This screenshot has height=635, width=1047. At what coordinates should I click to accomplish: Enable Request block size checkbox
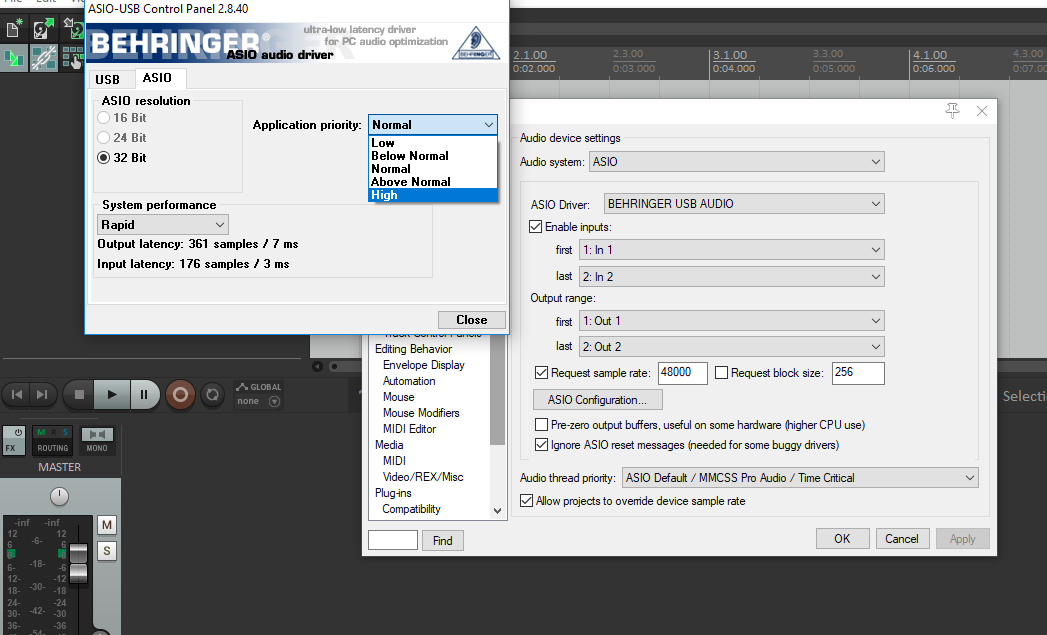tap(721, 373)
